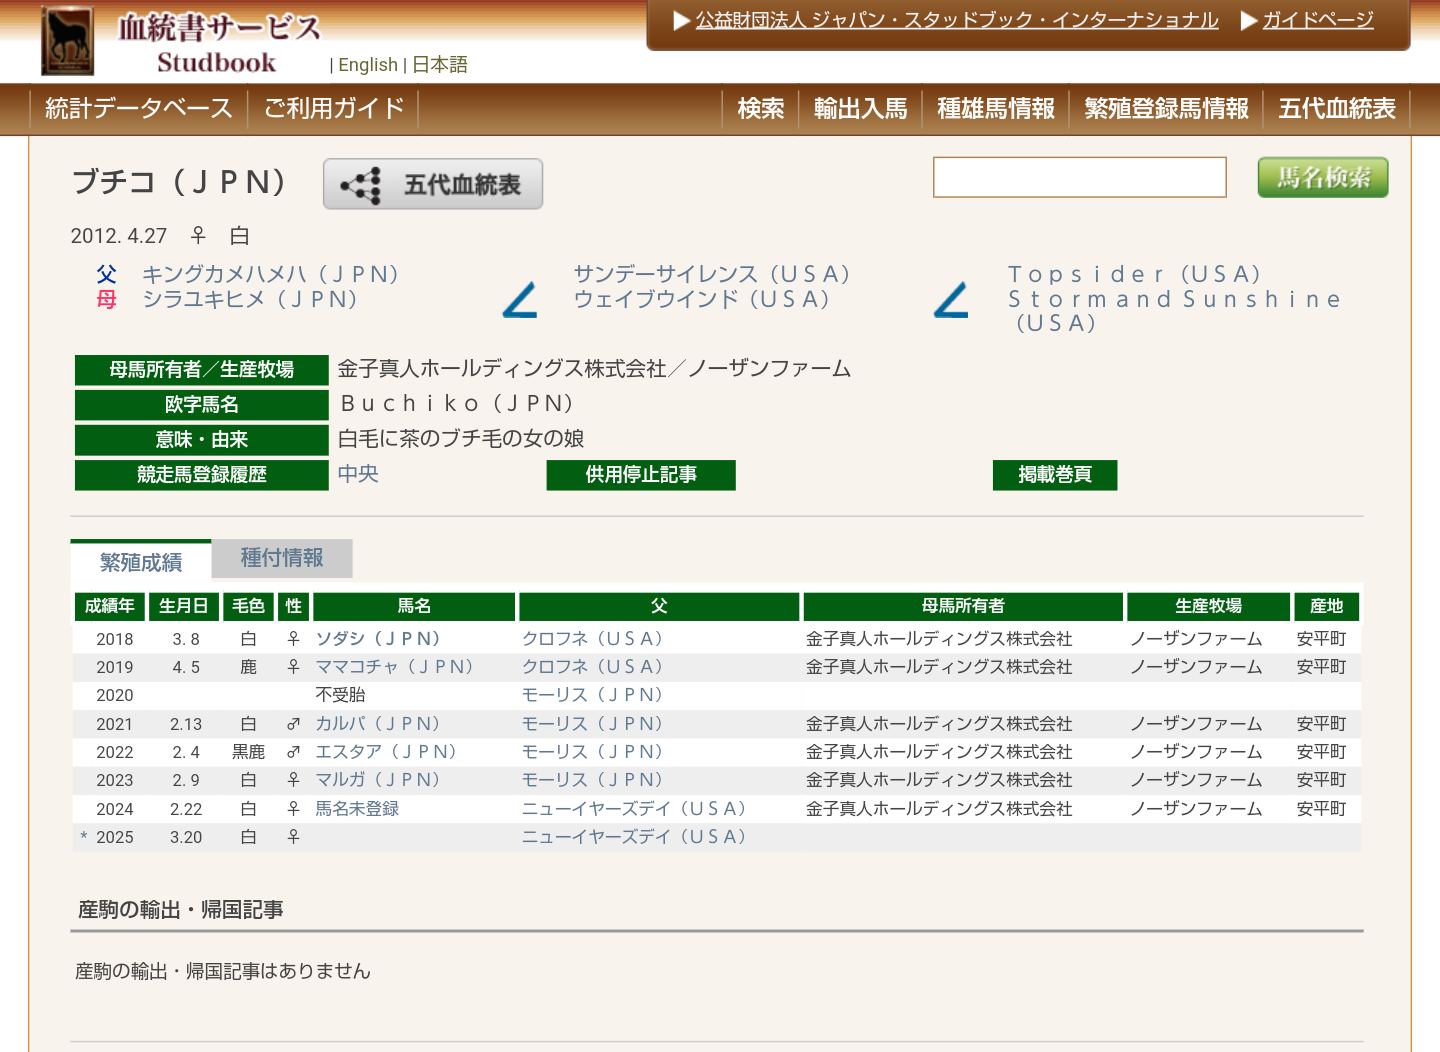Open the 輸出入馬 menu item
The image size is (1440, 1052).
[860, 109]
